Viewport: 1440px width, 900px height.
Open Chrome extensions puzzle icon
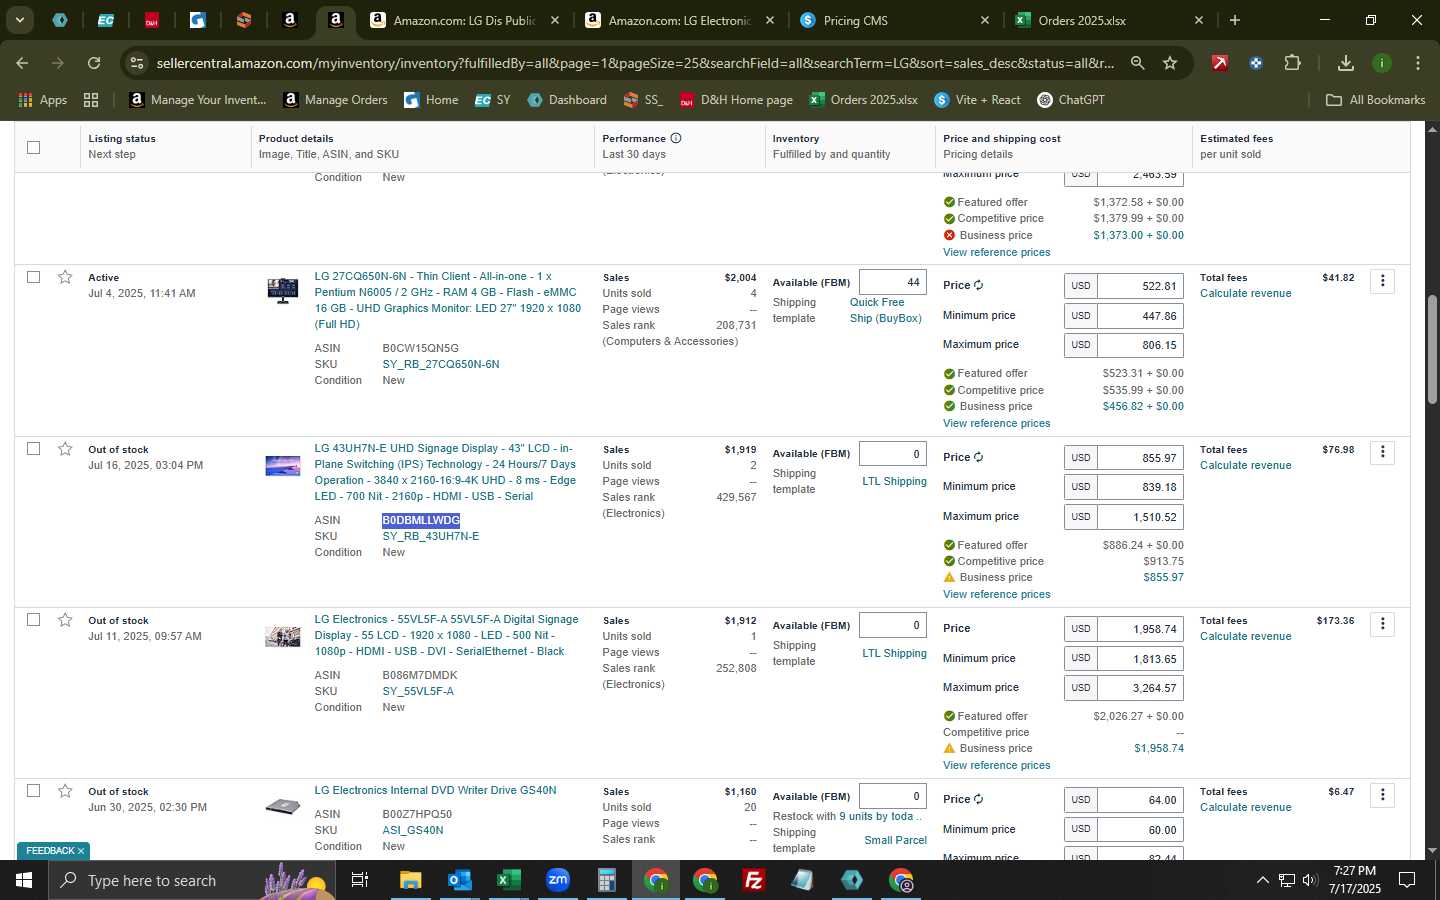coord(1293,63)
